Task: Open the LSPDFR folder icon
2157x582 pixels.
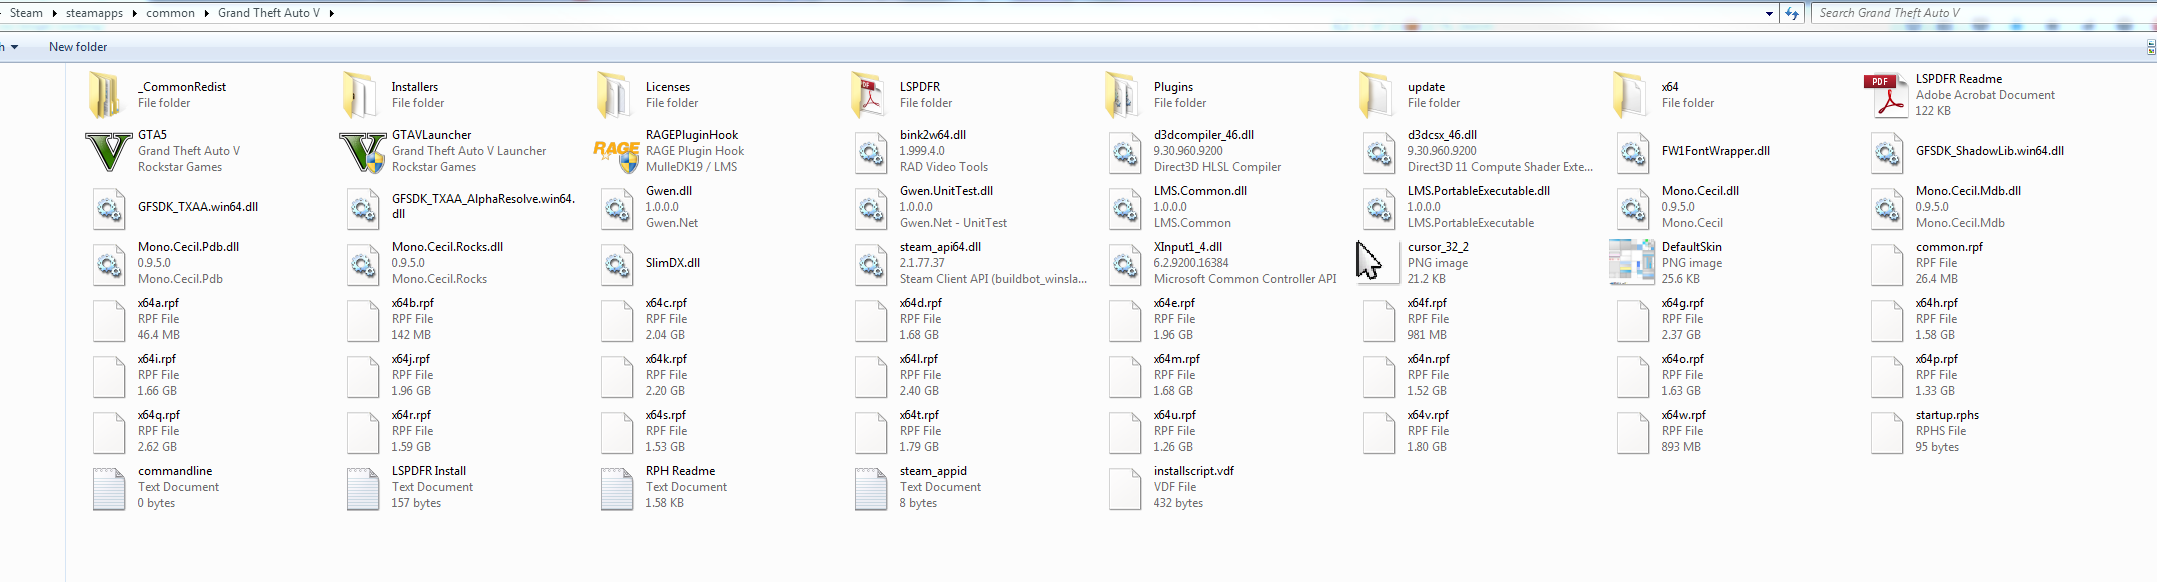Action: tap(867, 95)
